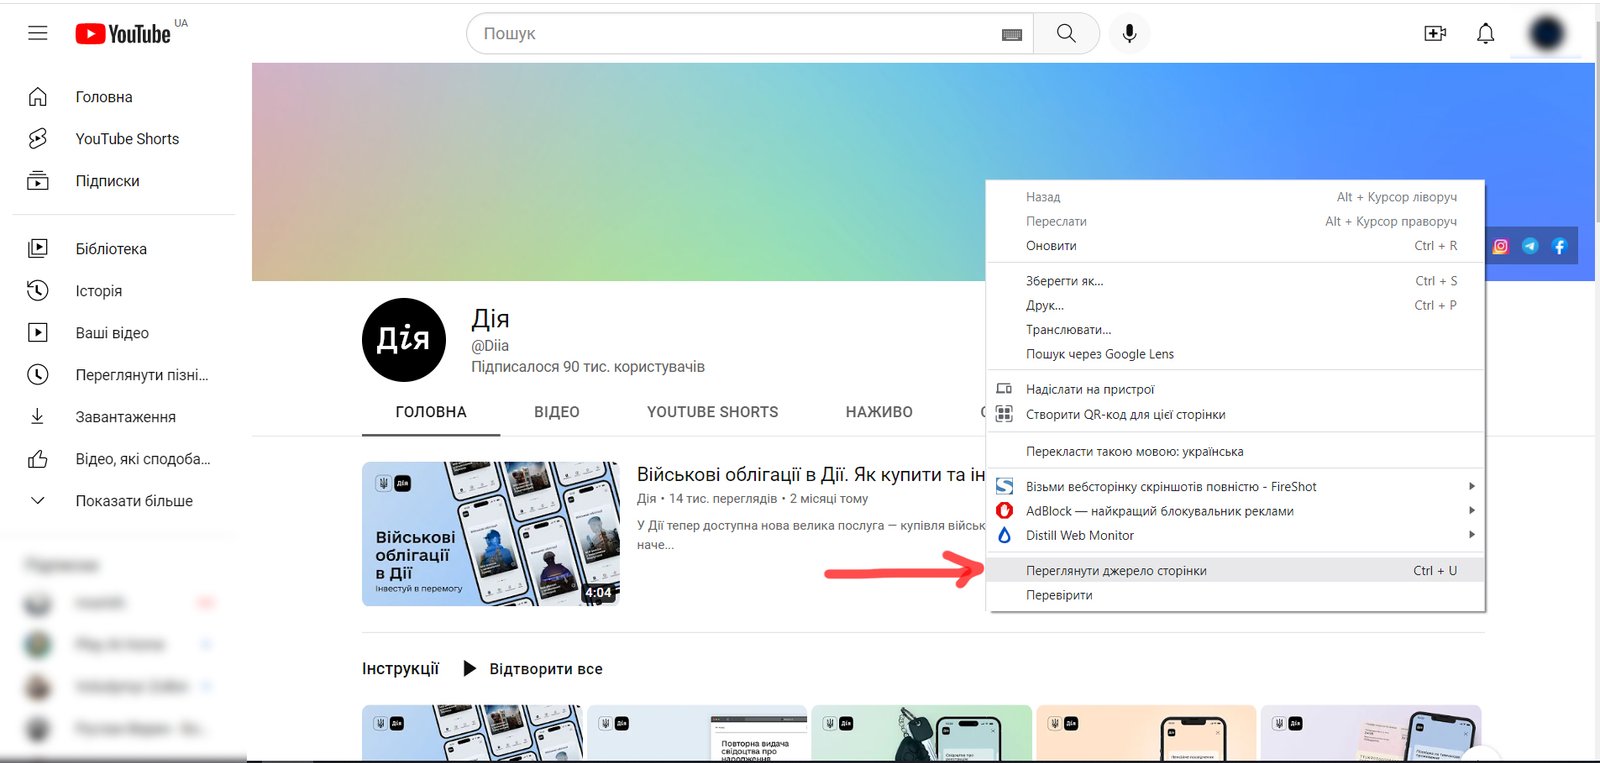Go to Історія in the sidebar
1600x763 pixels.
[x=99, y=291]
